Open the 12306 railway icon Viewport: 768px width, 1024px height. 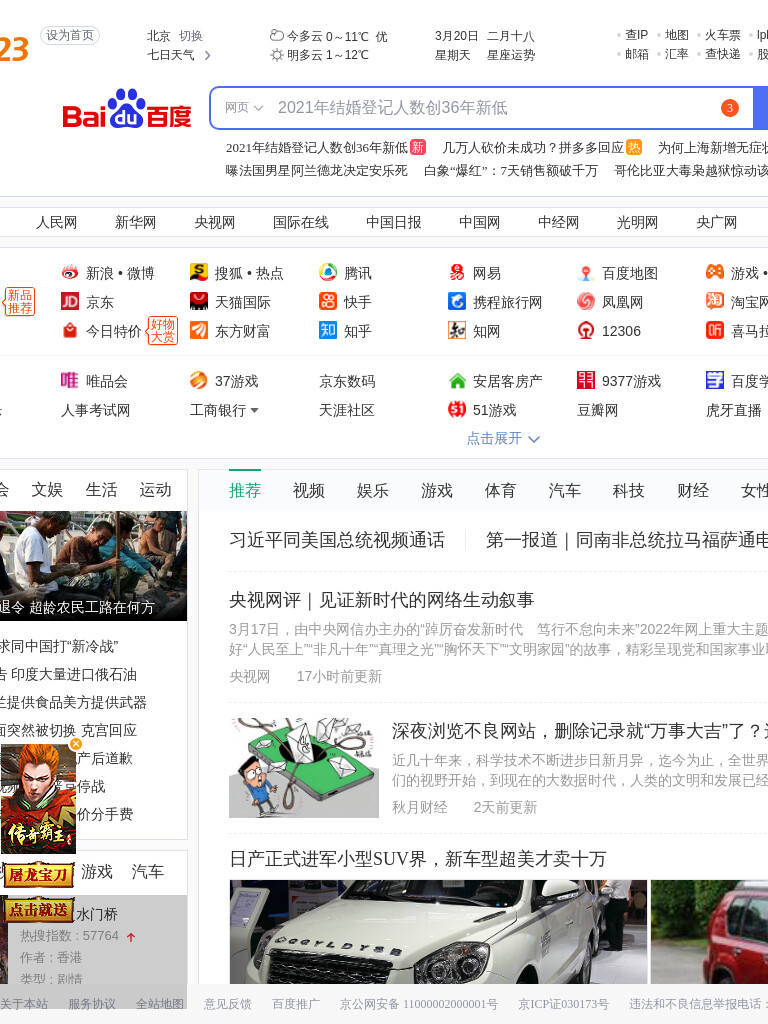click(586, 330)
